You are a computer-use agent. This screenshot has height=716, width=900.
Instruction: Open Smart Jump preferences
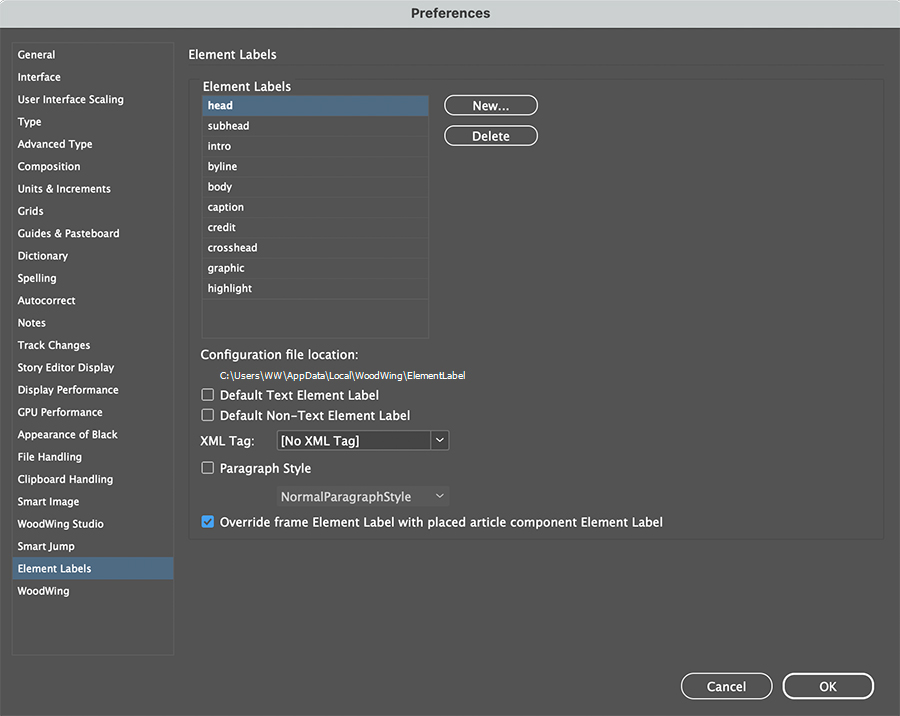(93, 547)
